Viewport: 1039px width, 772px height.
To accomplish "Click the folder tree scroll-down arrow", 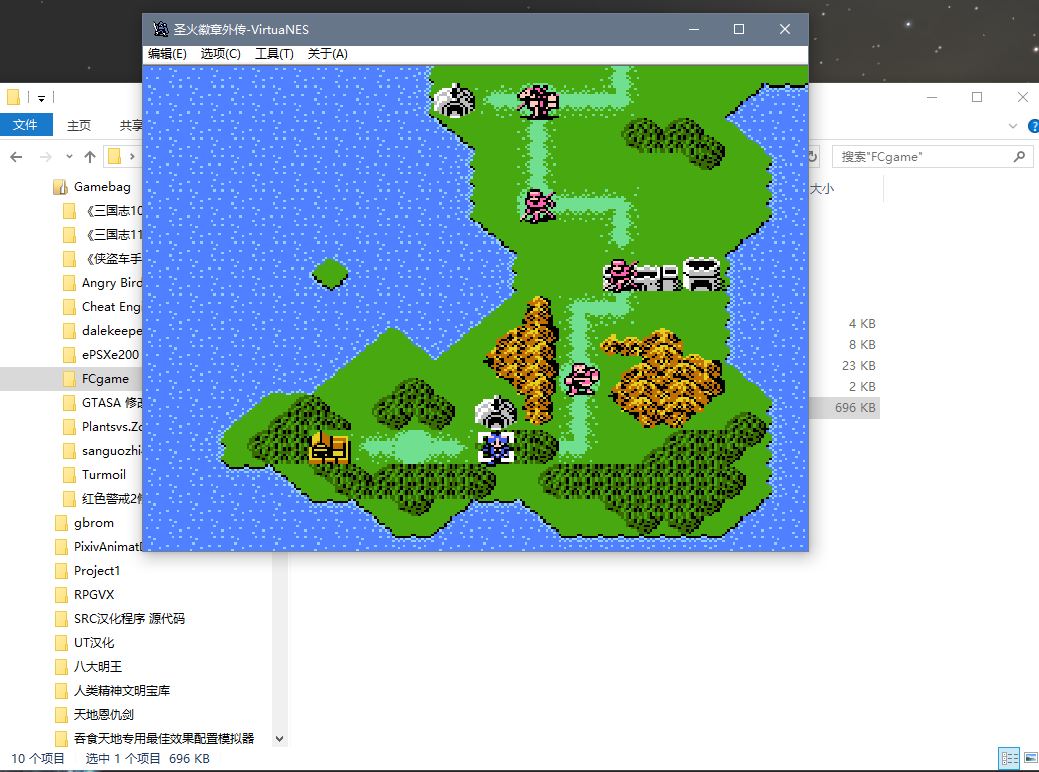I will point(280,738).
